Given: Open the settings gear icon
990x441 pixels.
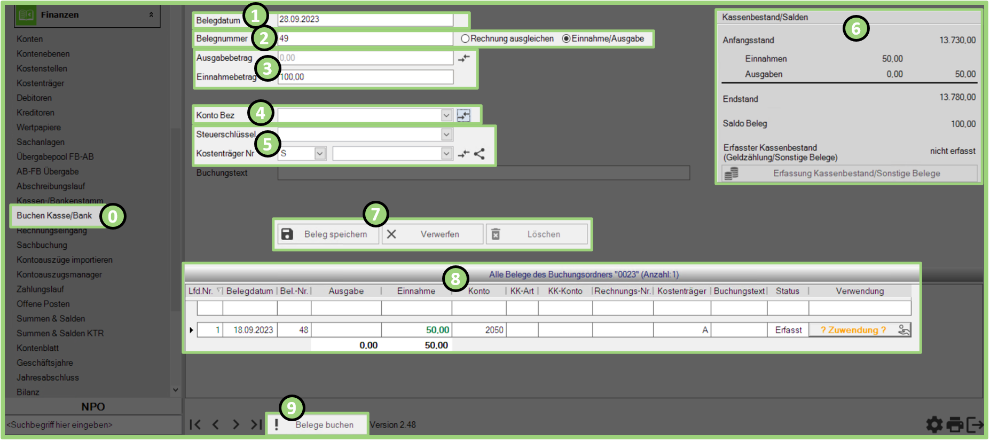Looking at the screenshot, I should pos(934,425).
